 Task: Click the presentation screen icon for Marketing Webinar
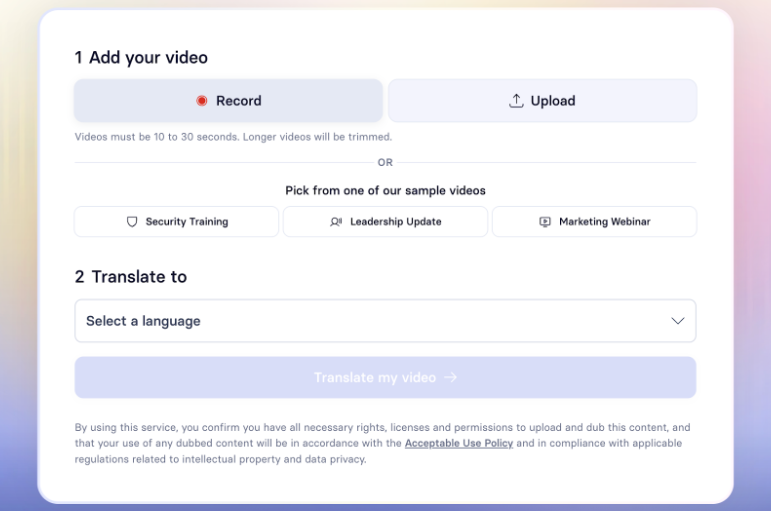545,222
